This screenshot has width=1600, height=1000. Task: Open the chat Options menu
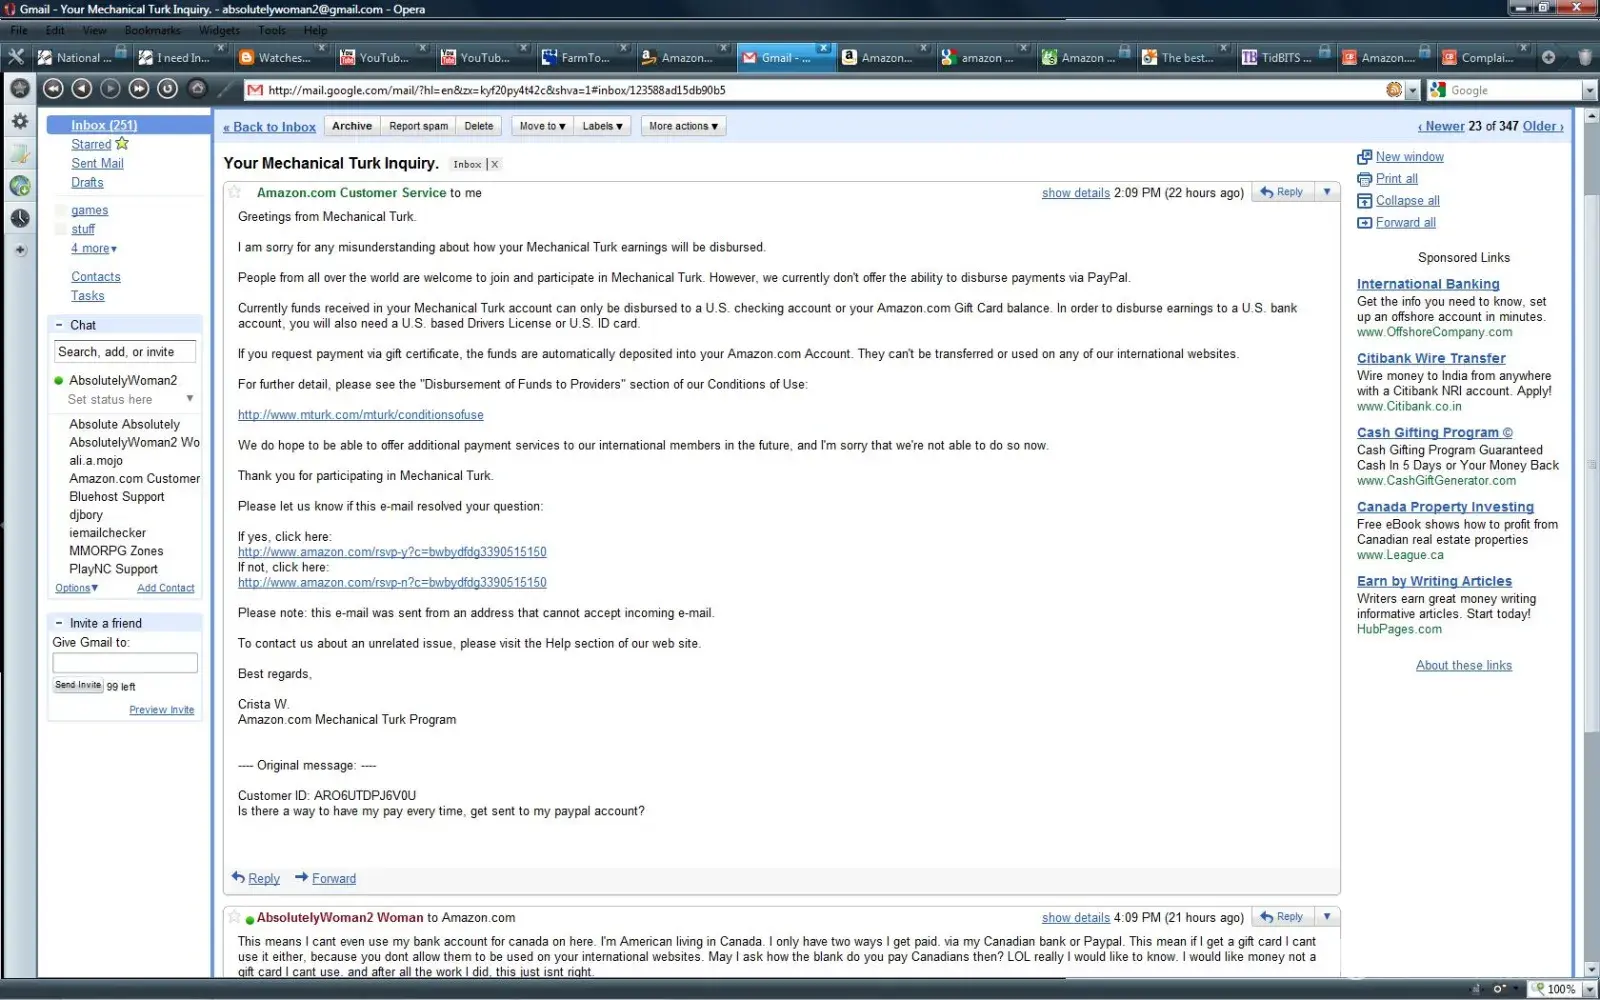click(76, 588)
